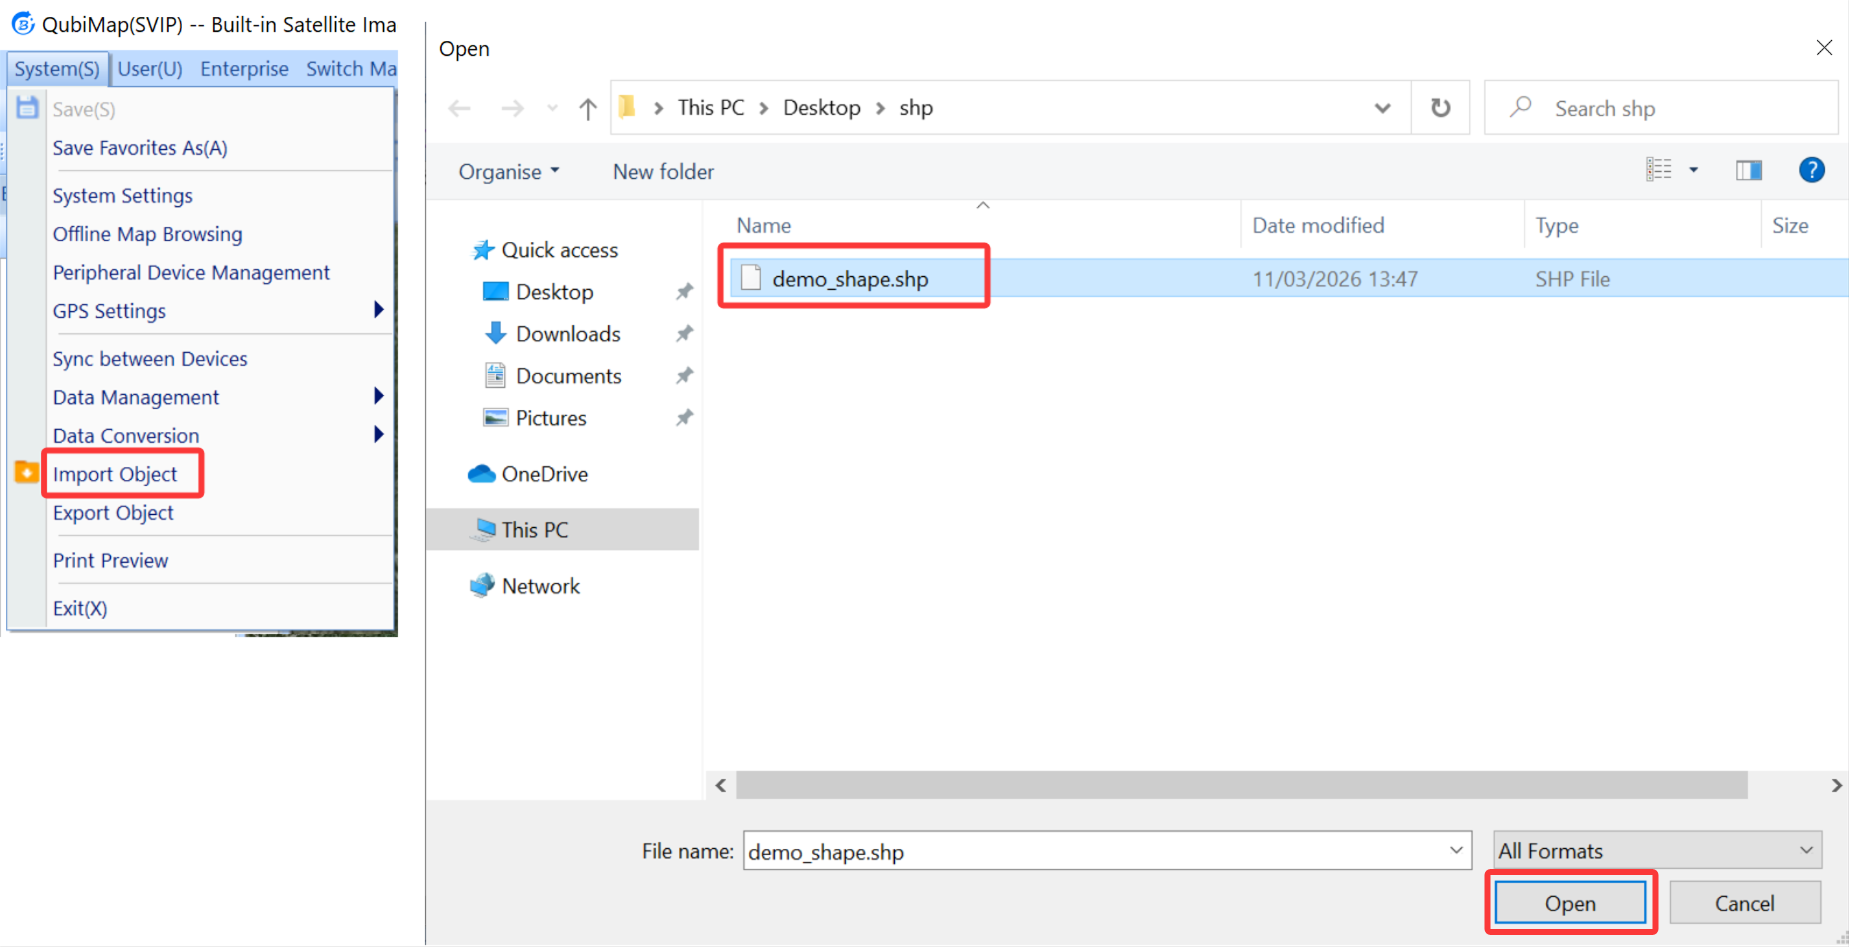Toggle the preview pane icon
Image resolution: width=1849 pixels, height=947 pixels.
1749,170
